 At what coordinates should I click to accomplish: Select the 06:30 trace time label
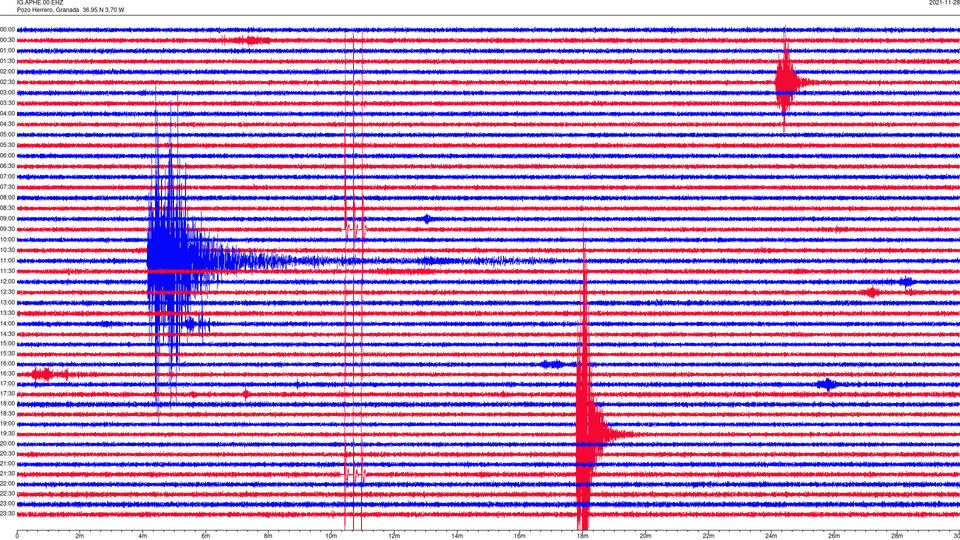pos(7,166)
